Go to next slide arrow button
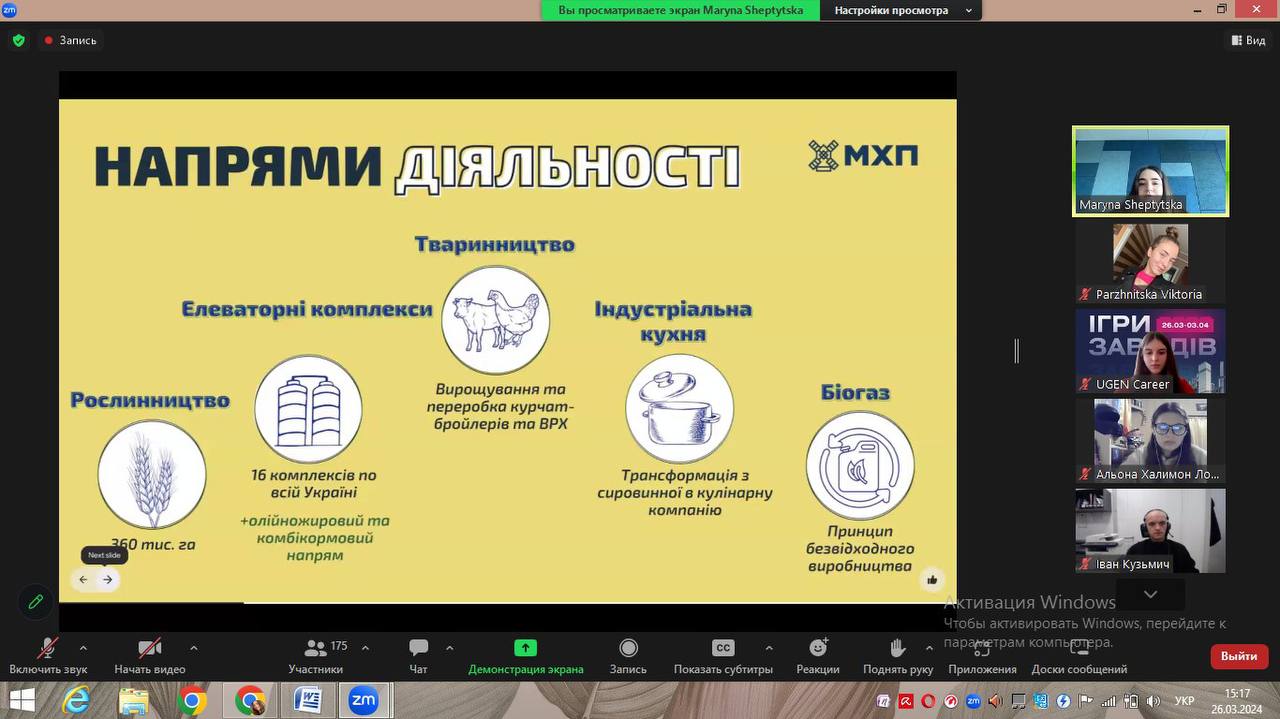The width and height of the screenshot is (1280, 719). tap(108, 580)
